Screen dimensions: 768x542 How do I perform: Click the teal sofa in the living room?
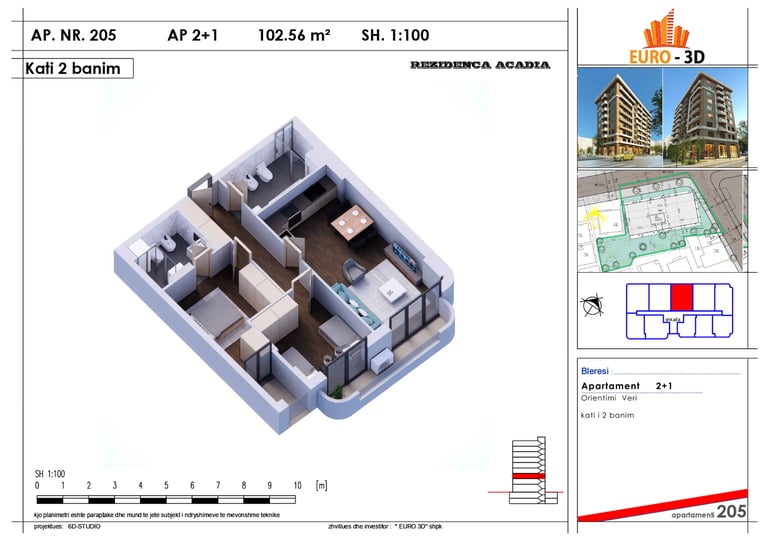click(357, 306)
